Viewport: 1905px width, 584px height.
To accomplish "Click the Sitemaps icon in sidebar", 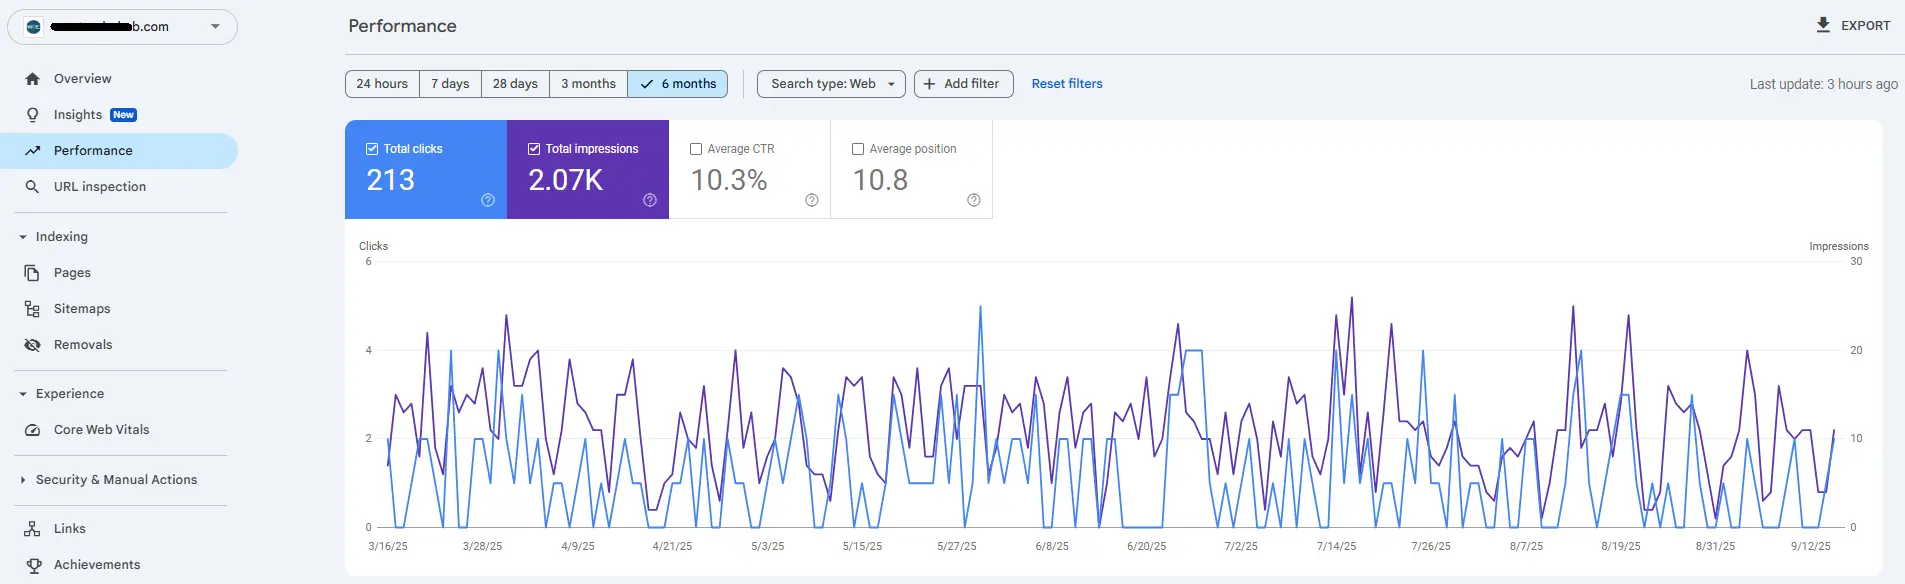I will click(x=32, y=309).
